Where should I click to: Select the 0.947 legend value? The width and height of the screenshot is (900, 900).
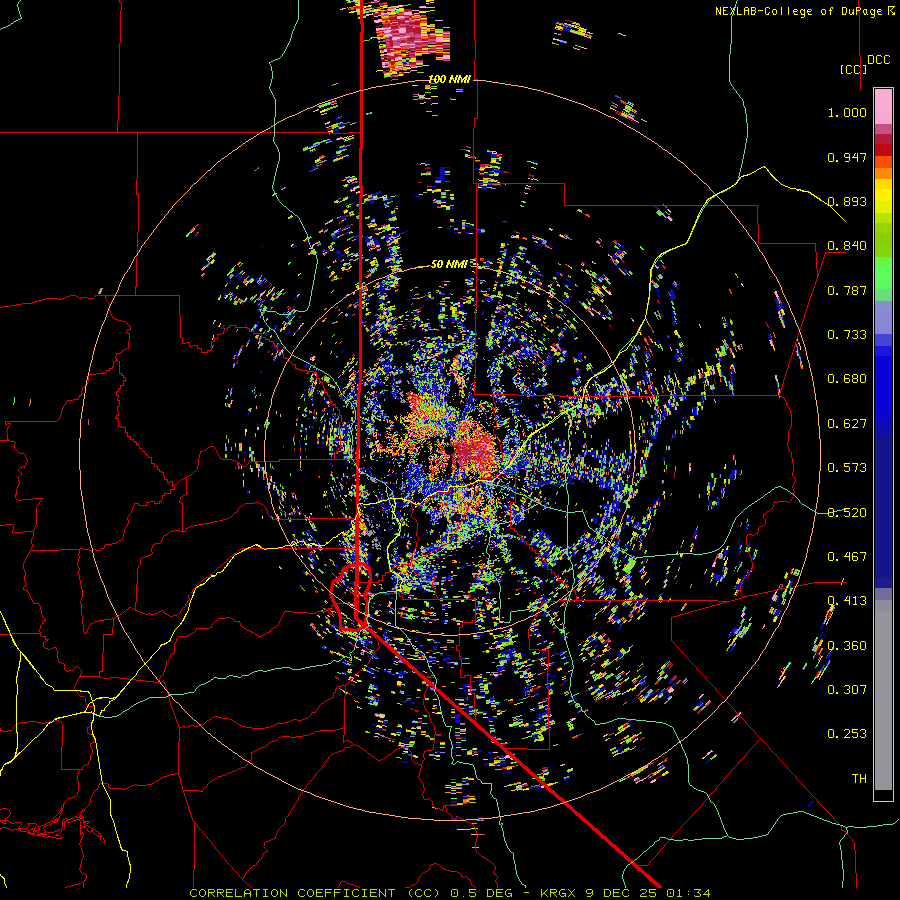(847, 157)
